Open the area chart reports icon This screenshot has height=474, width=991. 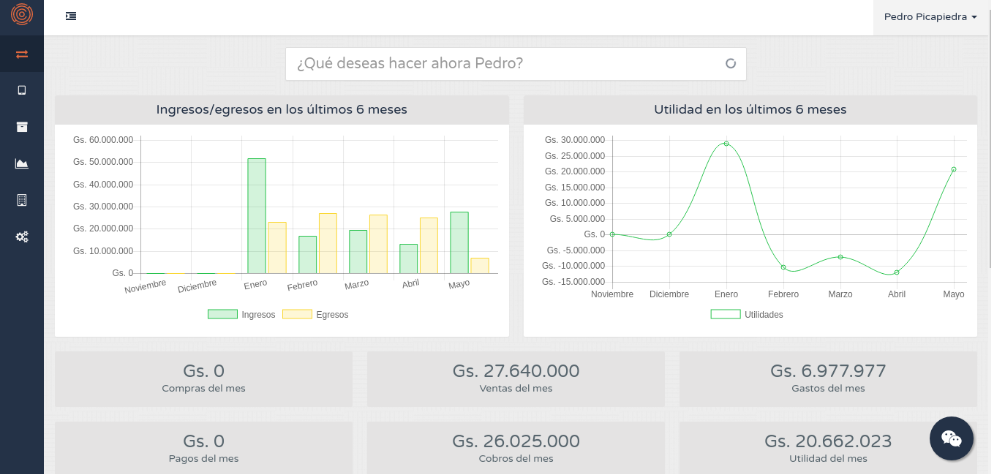pos(21,164)
